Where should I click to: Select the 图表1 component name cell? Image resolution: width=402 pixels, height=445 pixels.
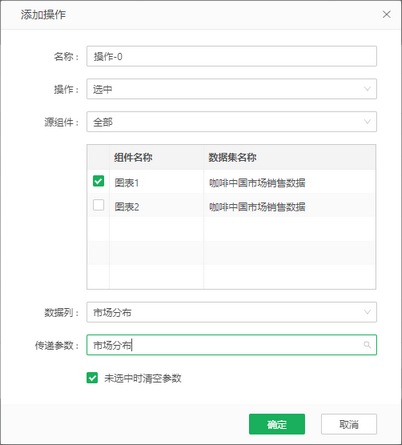click(x=157, y=183)
